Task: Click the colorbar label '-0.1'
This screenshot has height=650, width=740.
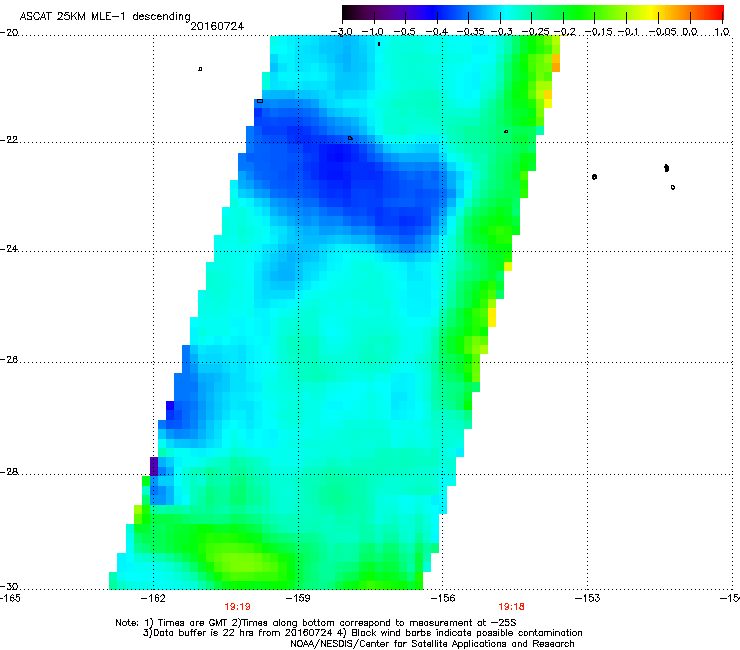Action: pyautogui.click(x=629, y=32)
